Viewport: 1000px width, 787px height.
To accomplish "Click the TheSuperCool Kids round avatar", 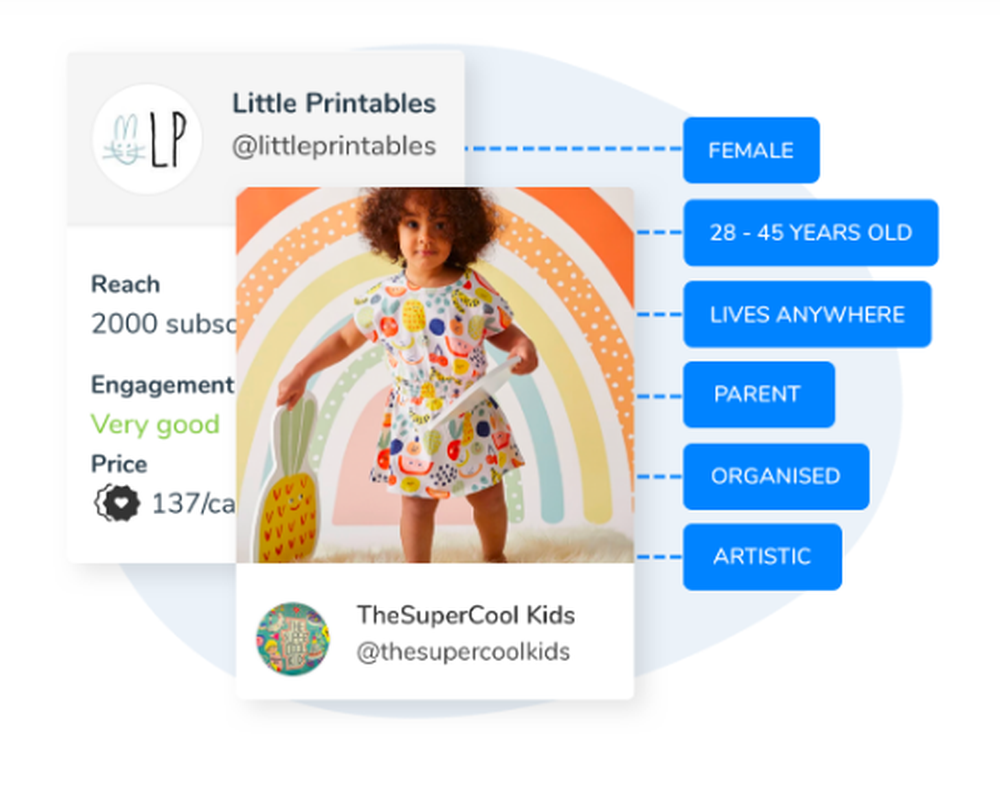I will pos(293,639).
